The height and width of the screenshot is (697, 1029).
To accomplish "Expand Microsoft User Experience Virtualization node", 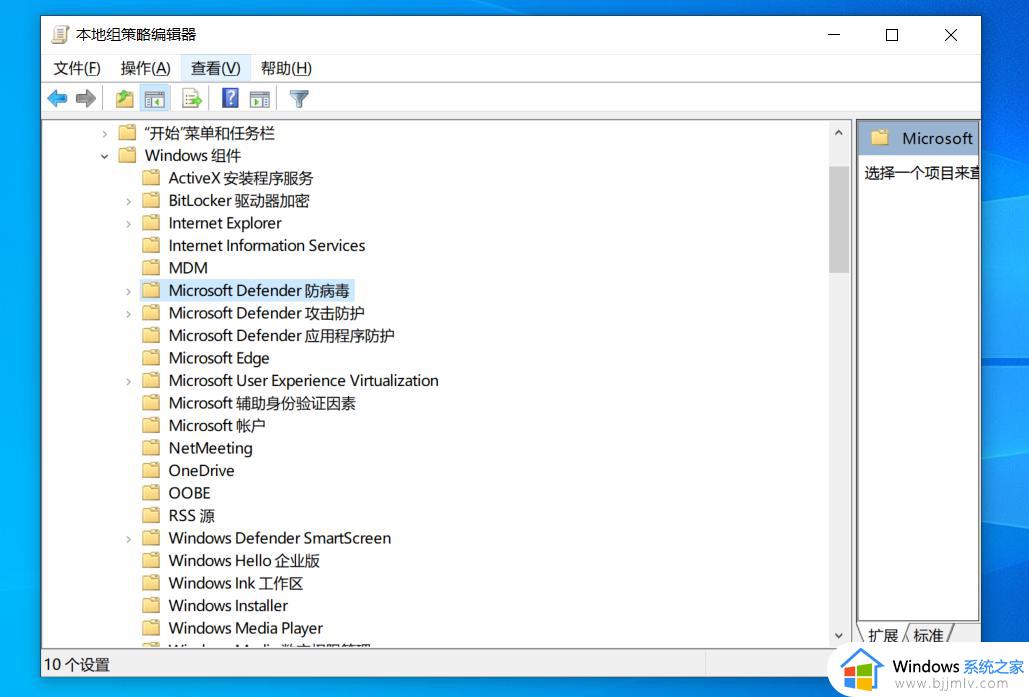I will (129, 381).
